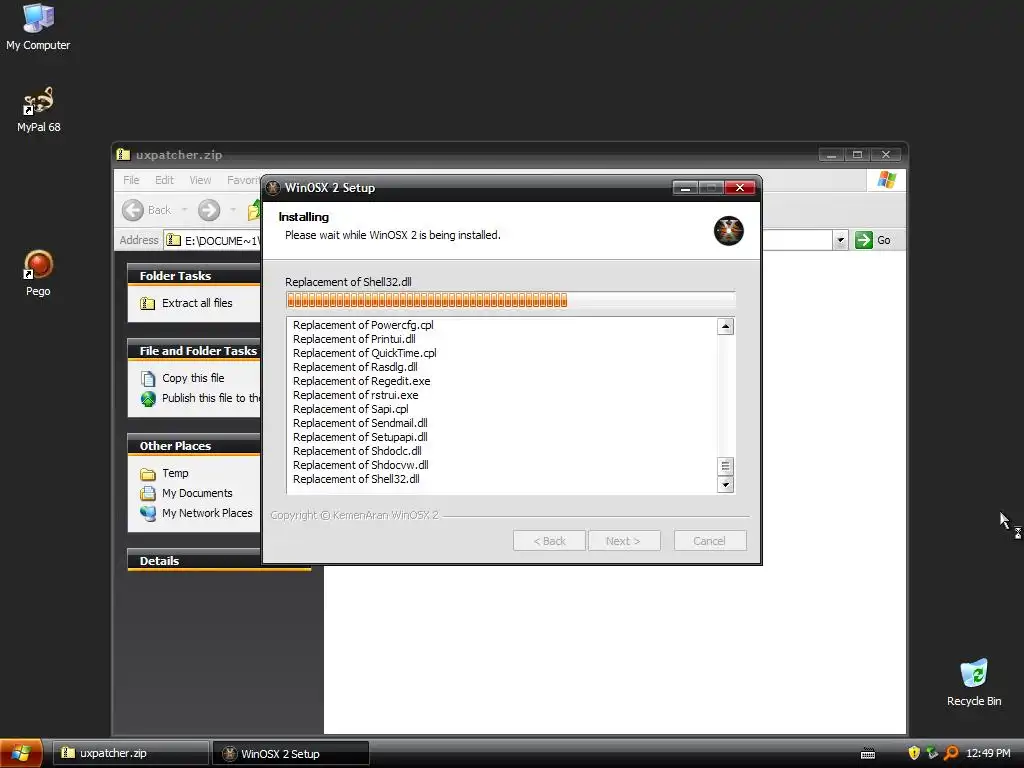Collapse the Other Places panel
Viewport: 1024px width, 768px height.
[193, 446]
